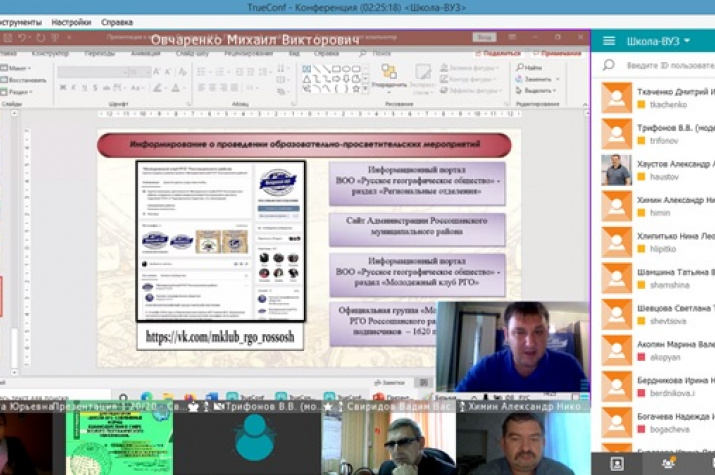
Task: Open Переходы tab in PowerPoint ribbon
Action: [99, 53]
